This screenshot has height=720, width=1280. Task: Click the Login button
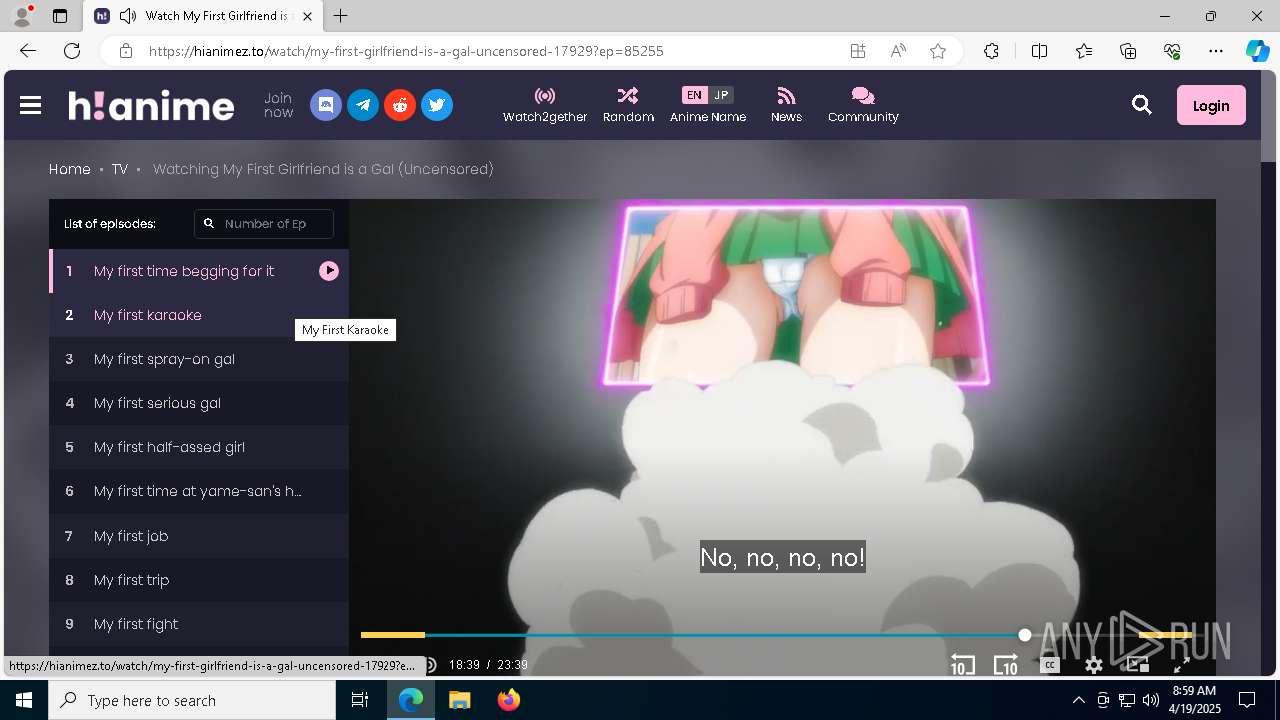[1211, 105]
